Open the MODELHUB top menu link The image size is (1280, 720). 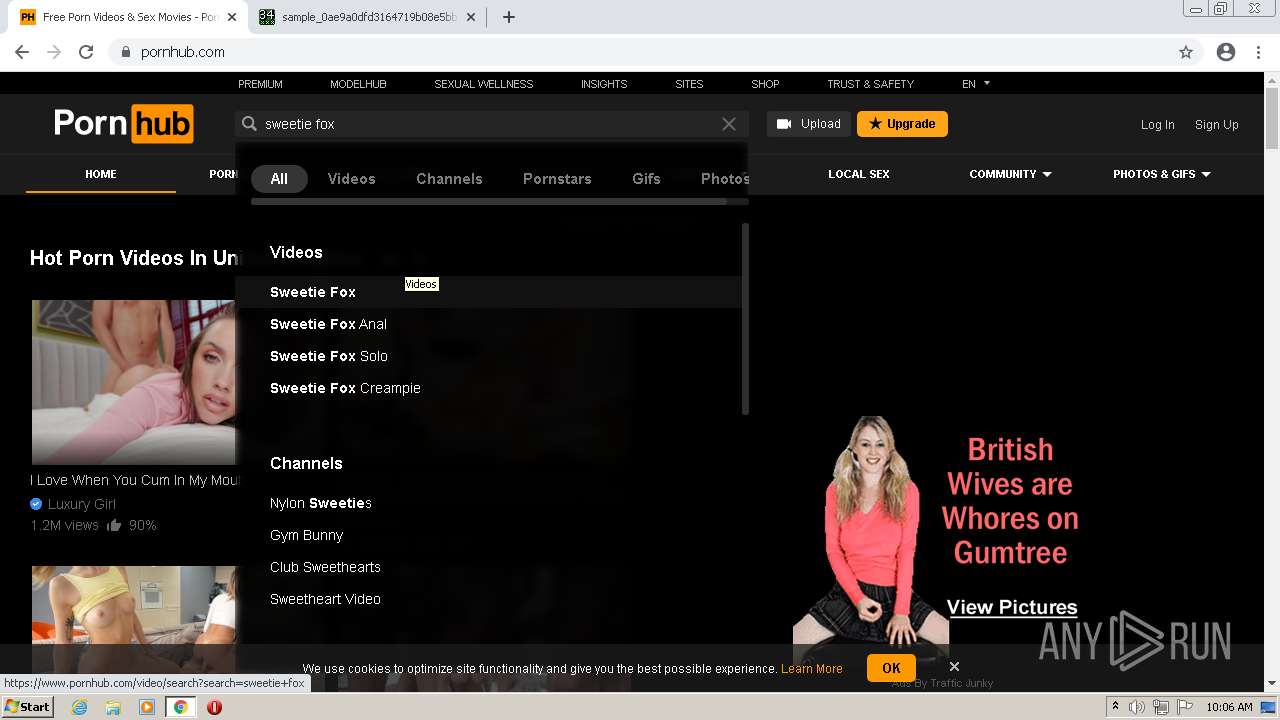[358, 84]
